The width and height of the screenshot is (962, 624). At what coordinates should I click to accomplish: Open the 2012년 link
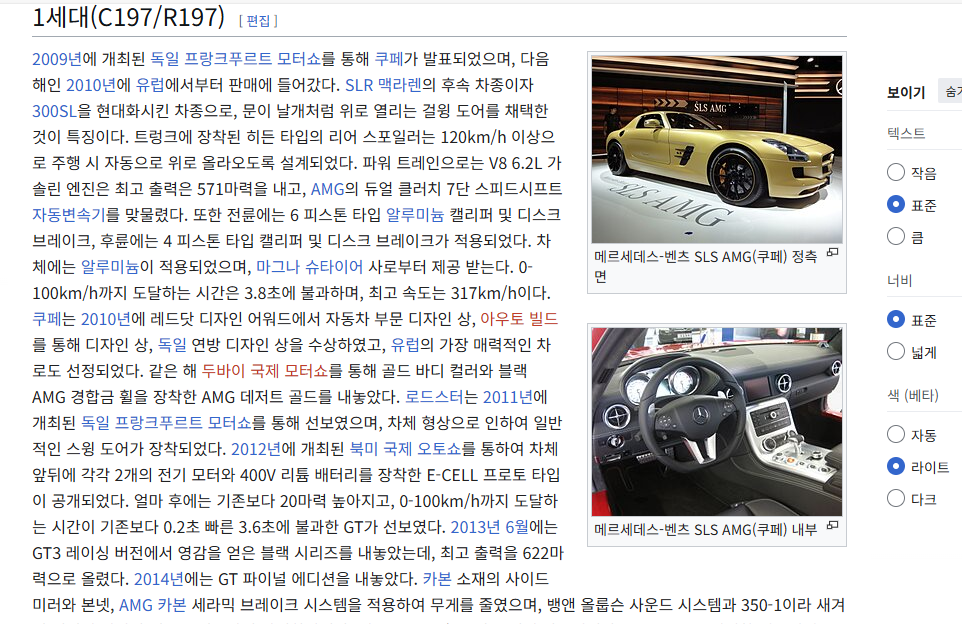[255, 449]
